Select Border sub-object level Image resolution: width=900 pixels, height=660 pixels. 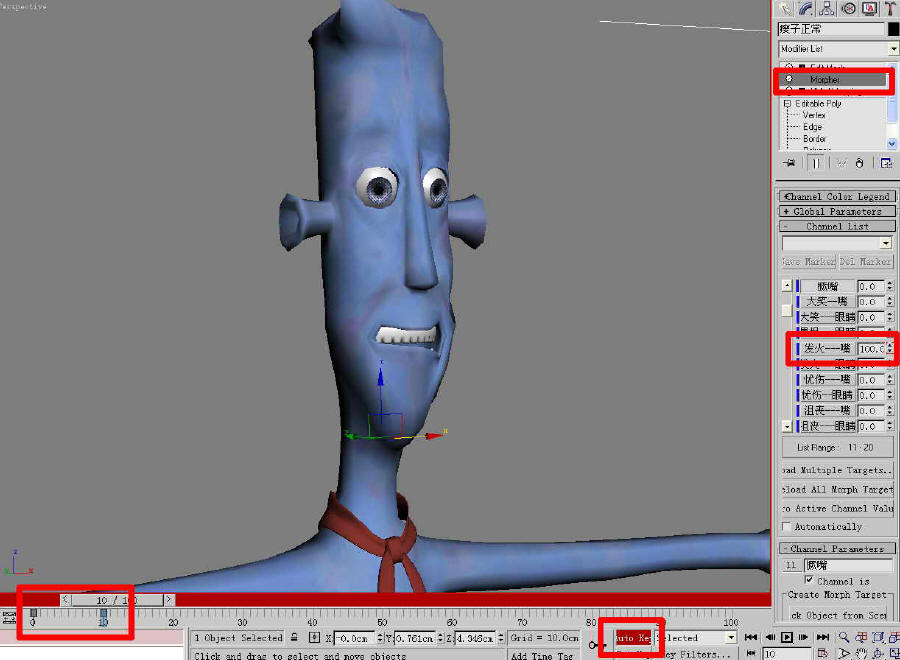[x=814, y=139]
